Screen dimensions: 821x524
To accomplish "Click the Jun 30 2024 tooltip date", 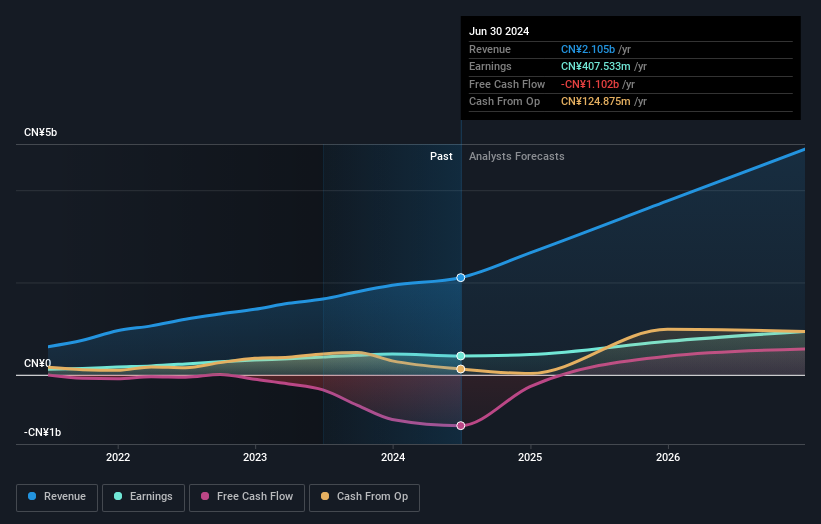I will (499, 31).
